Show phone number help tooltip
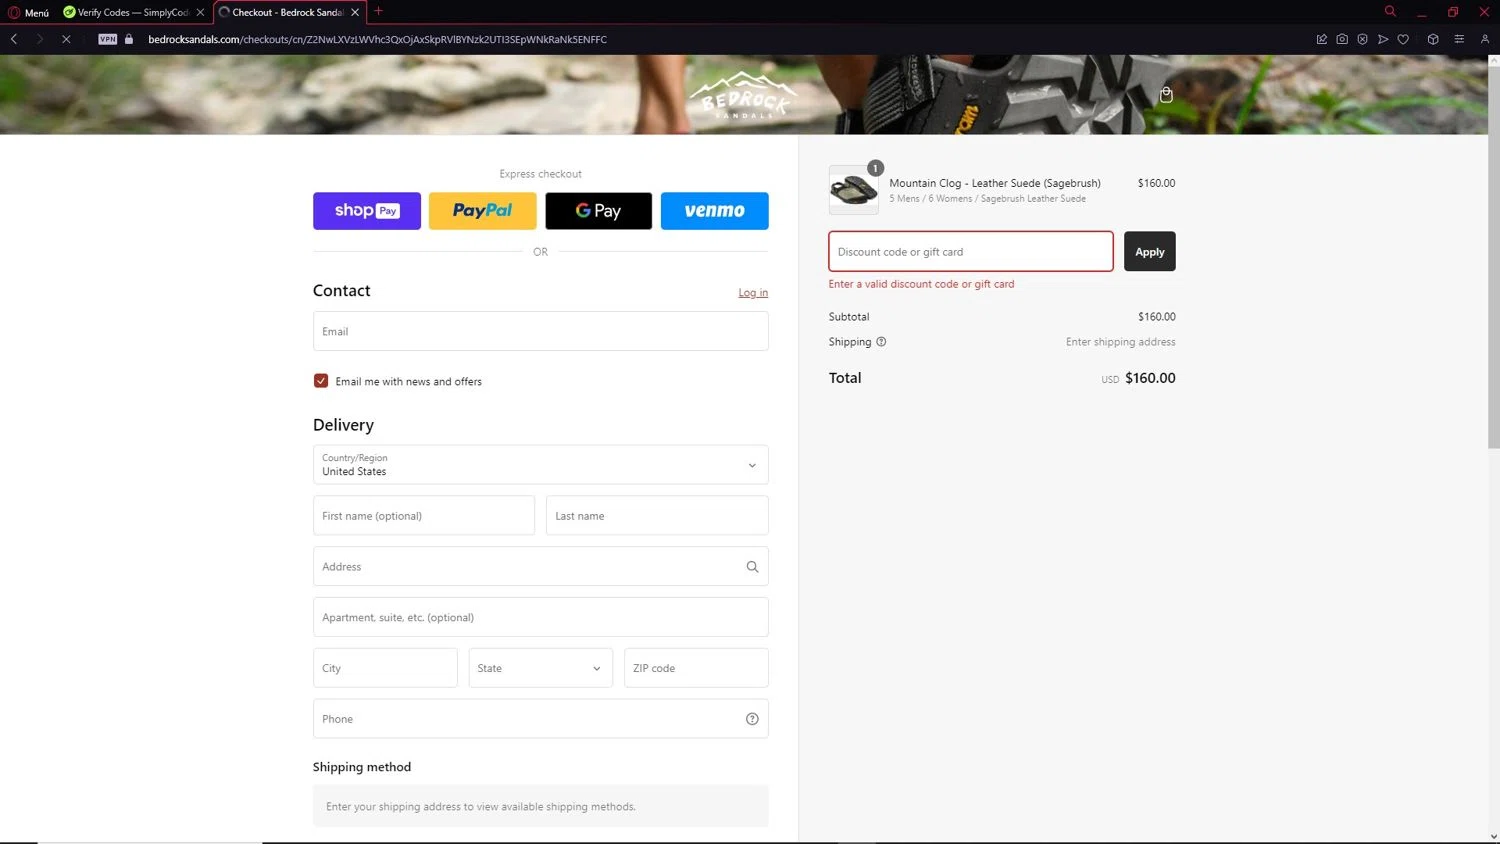Screen dimensions: 1500x844 (x=752, y=719)
